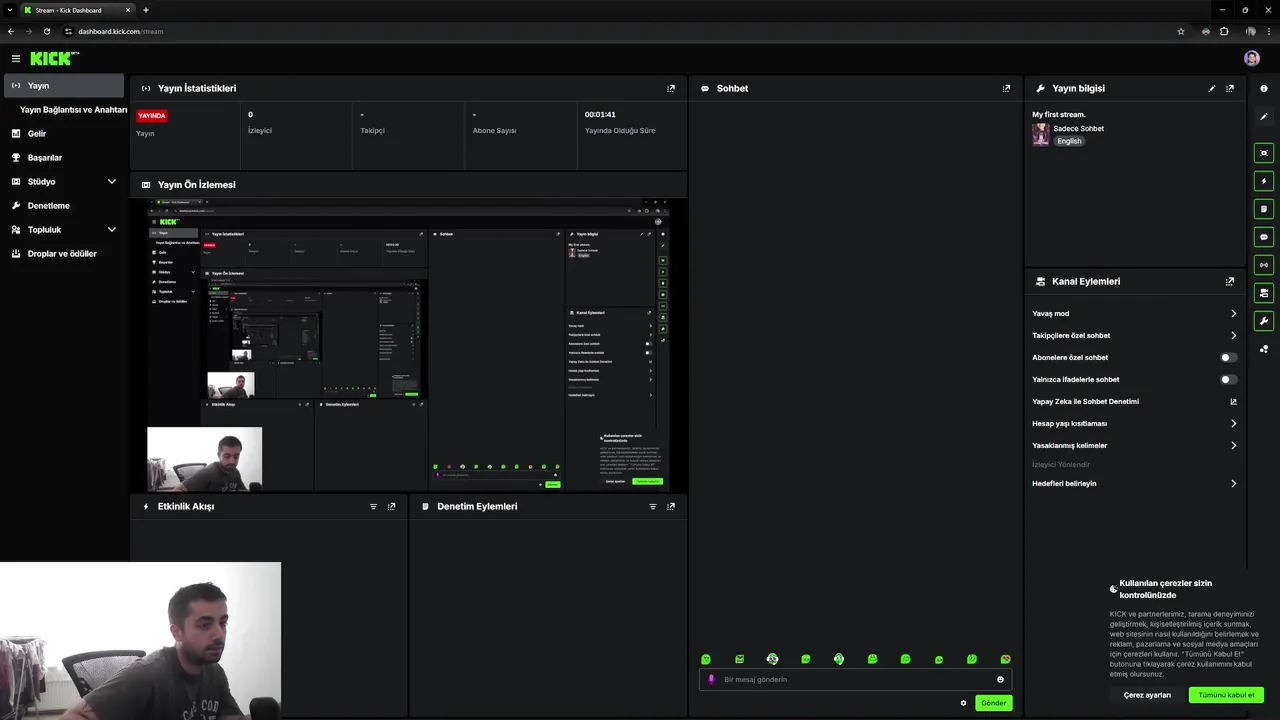Pop out the Kanal Eylemleri panel
Screen dimensions: 1280x720
click(1230, 281)
